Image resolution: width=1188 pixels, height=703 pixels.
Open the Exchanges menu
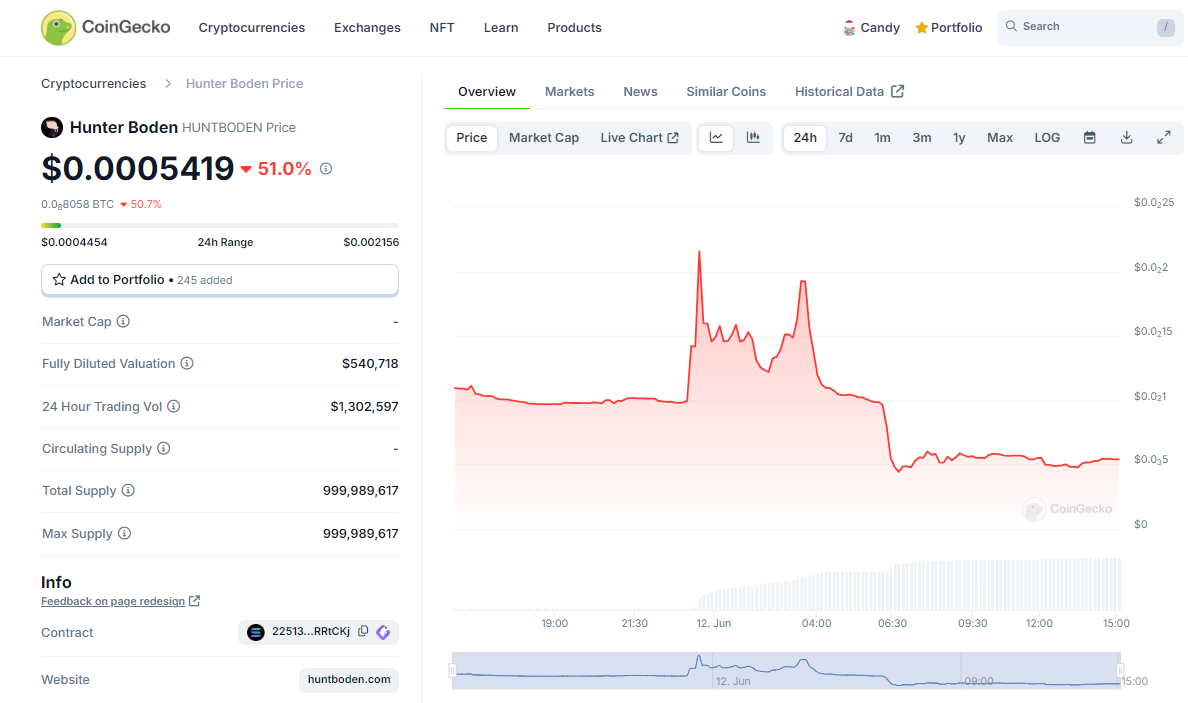(x=367, y=28)
